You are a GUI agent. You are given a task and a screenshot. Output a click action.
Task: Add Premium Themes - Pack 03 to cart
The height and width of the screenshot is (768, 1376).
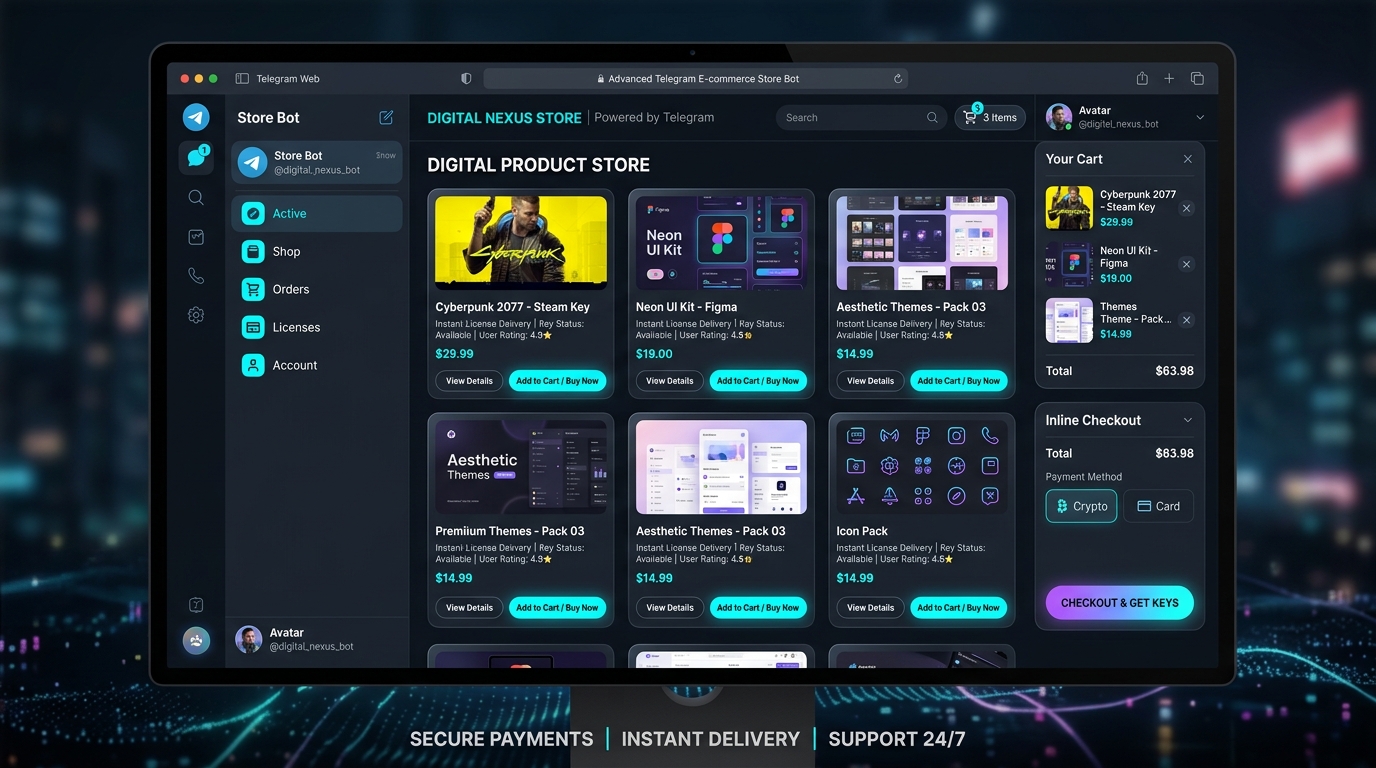(x=557, y=607)
